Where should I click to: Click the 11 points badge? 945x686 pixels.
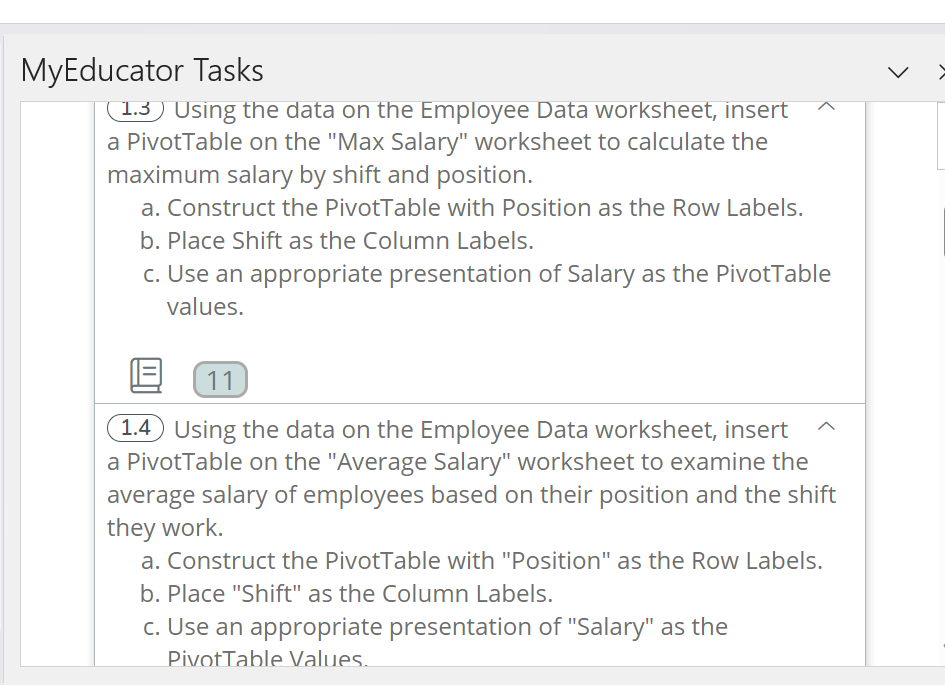coord(220,379)
